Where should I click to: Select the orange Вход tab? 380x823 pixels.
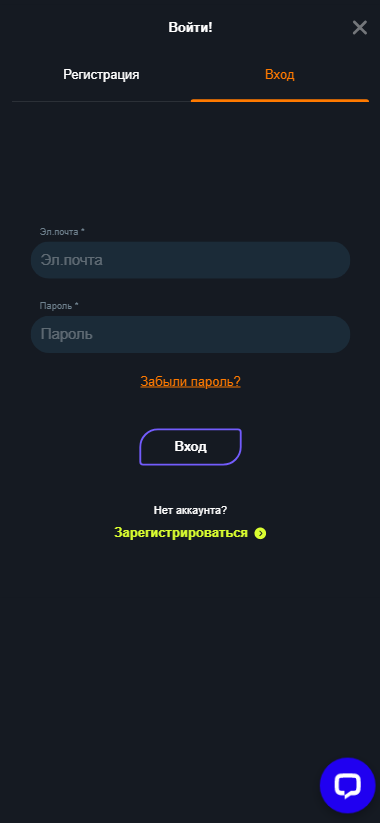[x=280, y=75]
